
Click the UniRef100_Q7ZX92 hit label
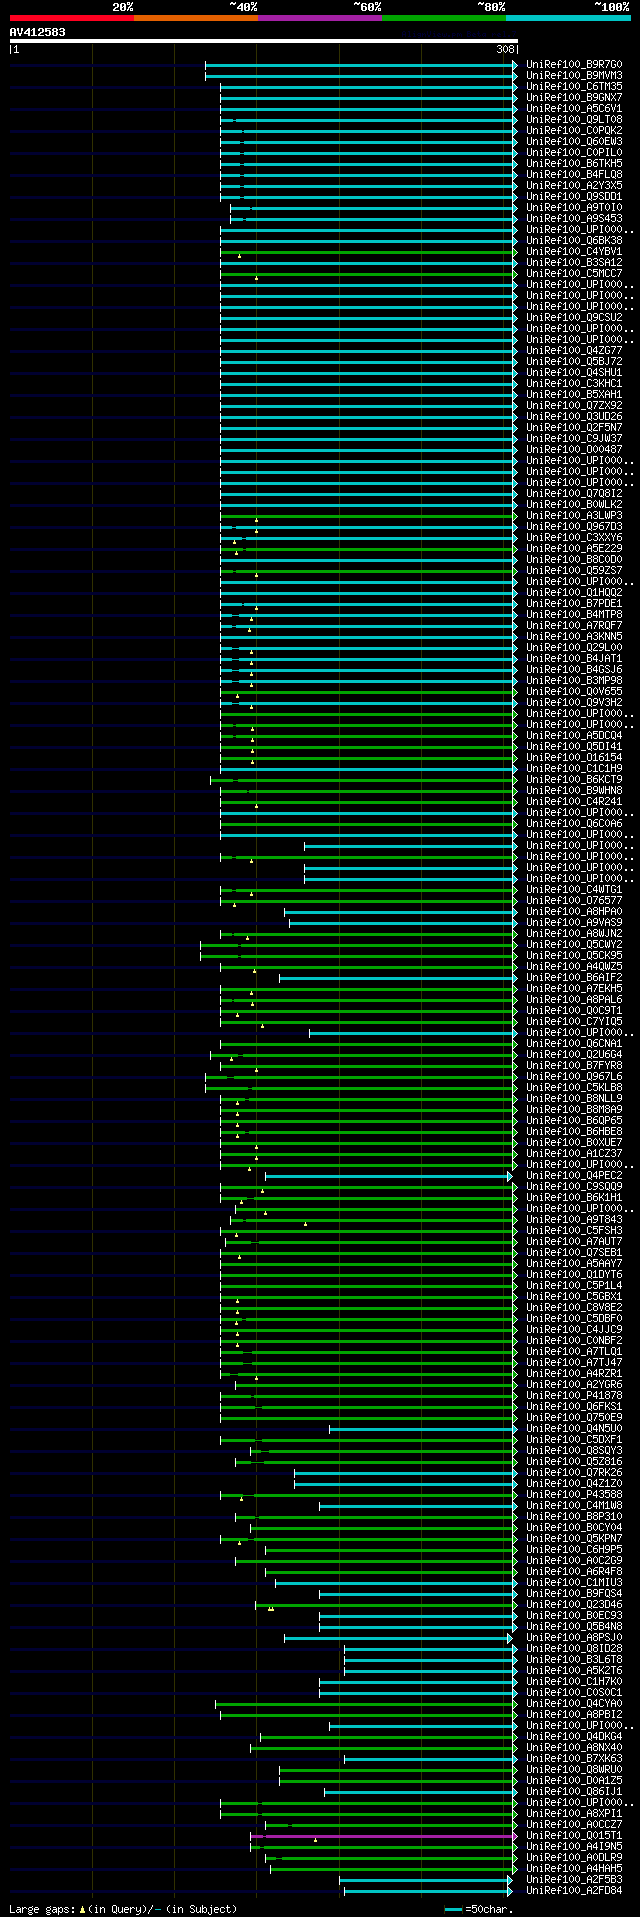coord(574,405)
